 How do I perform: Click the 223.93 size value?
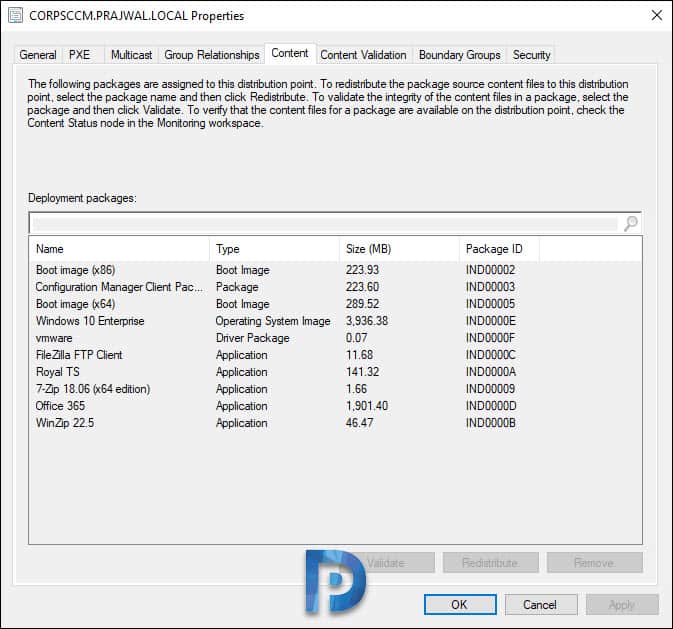coord(363,270)
